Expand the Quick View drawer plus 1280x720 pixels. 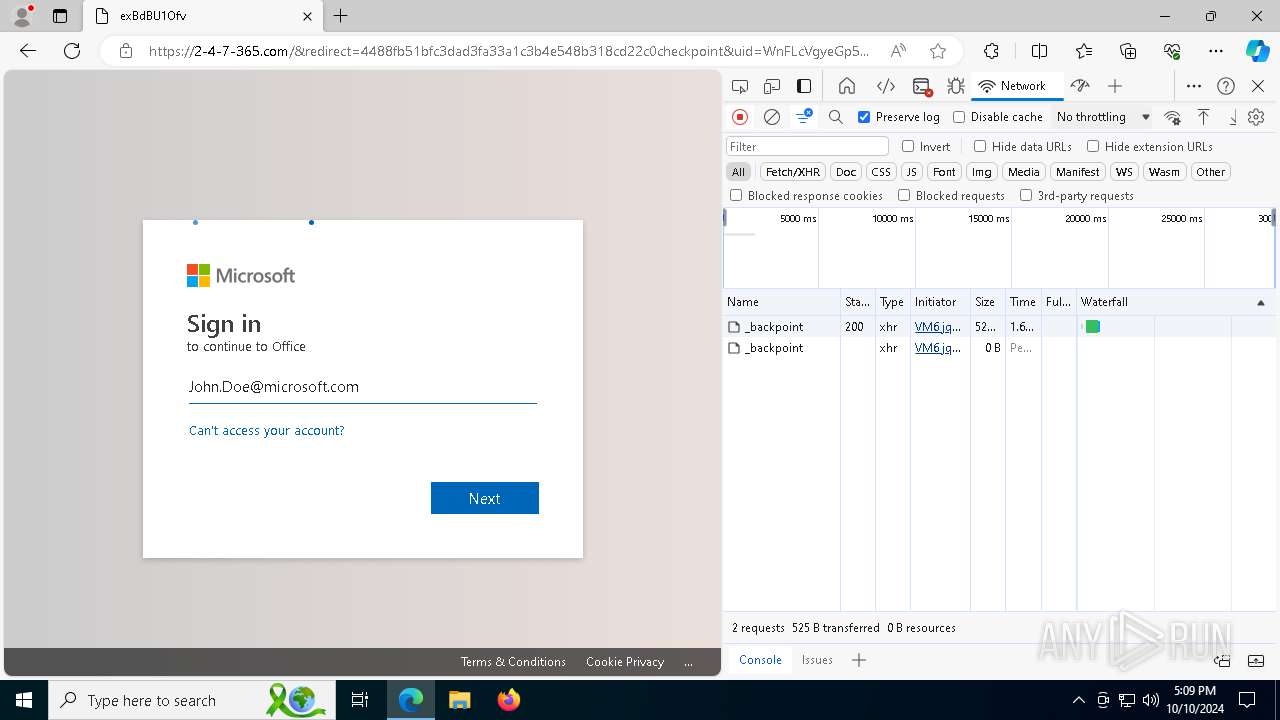coord(859,660)
